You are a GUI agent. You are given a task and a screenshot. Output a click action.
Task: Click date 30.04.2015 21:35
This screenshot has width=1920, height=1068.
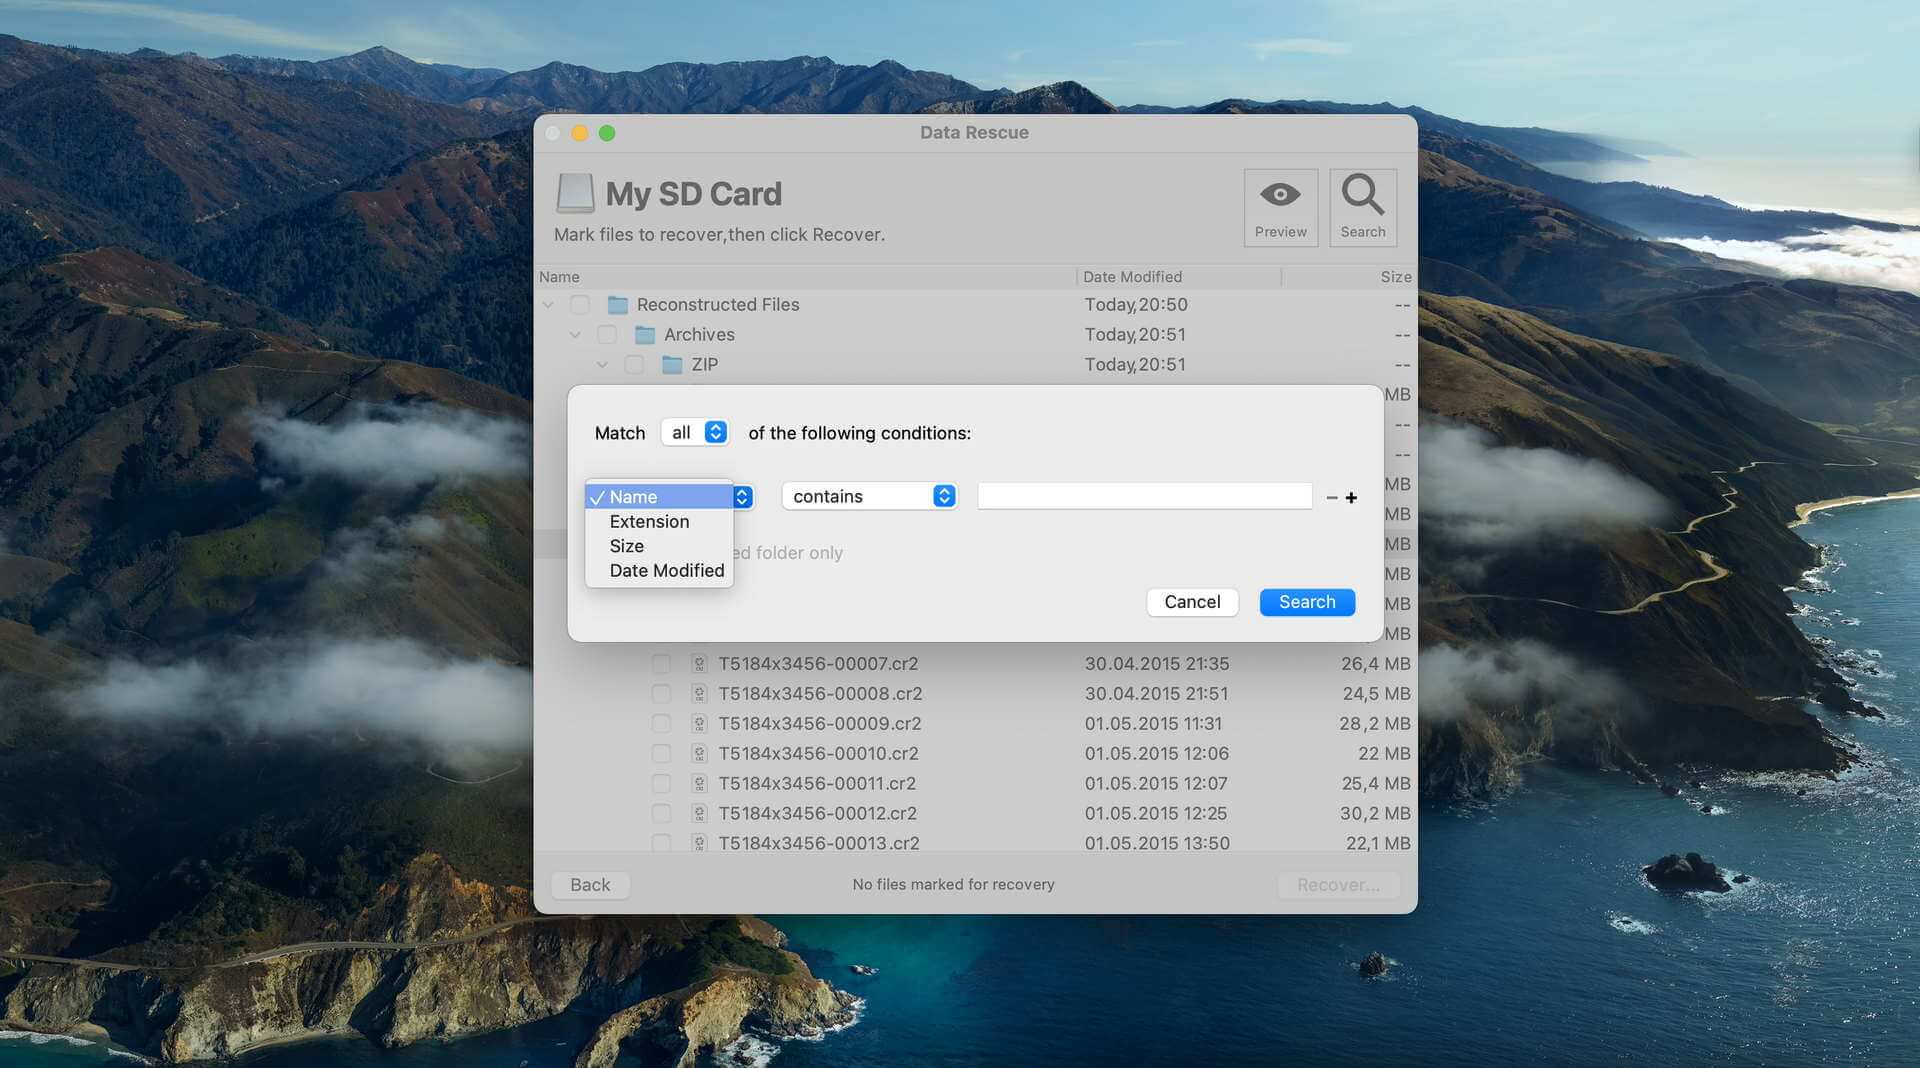(x=1157, y=664)
